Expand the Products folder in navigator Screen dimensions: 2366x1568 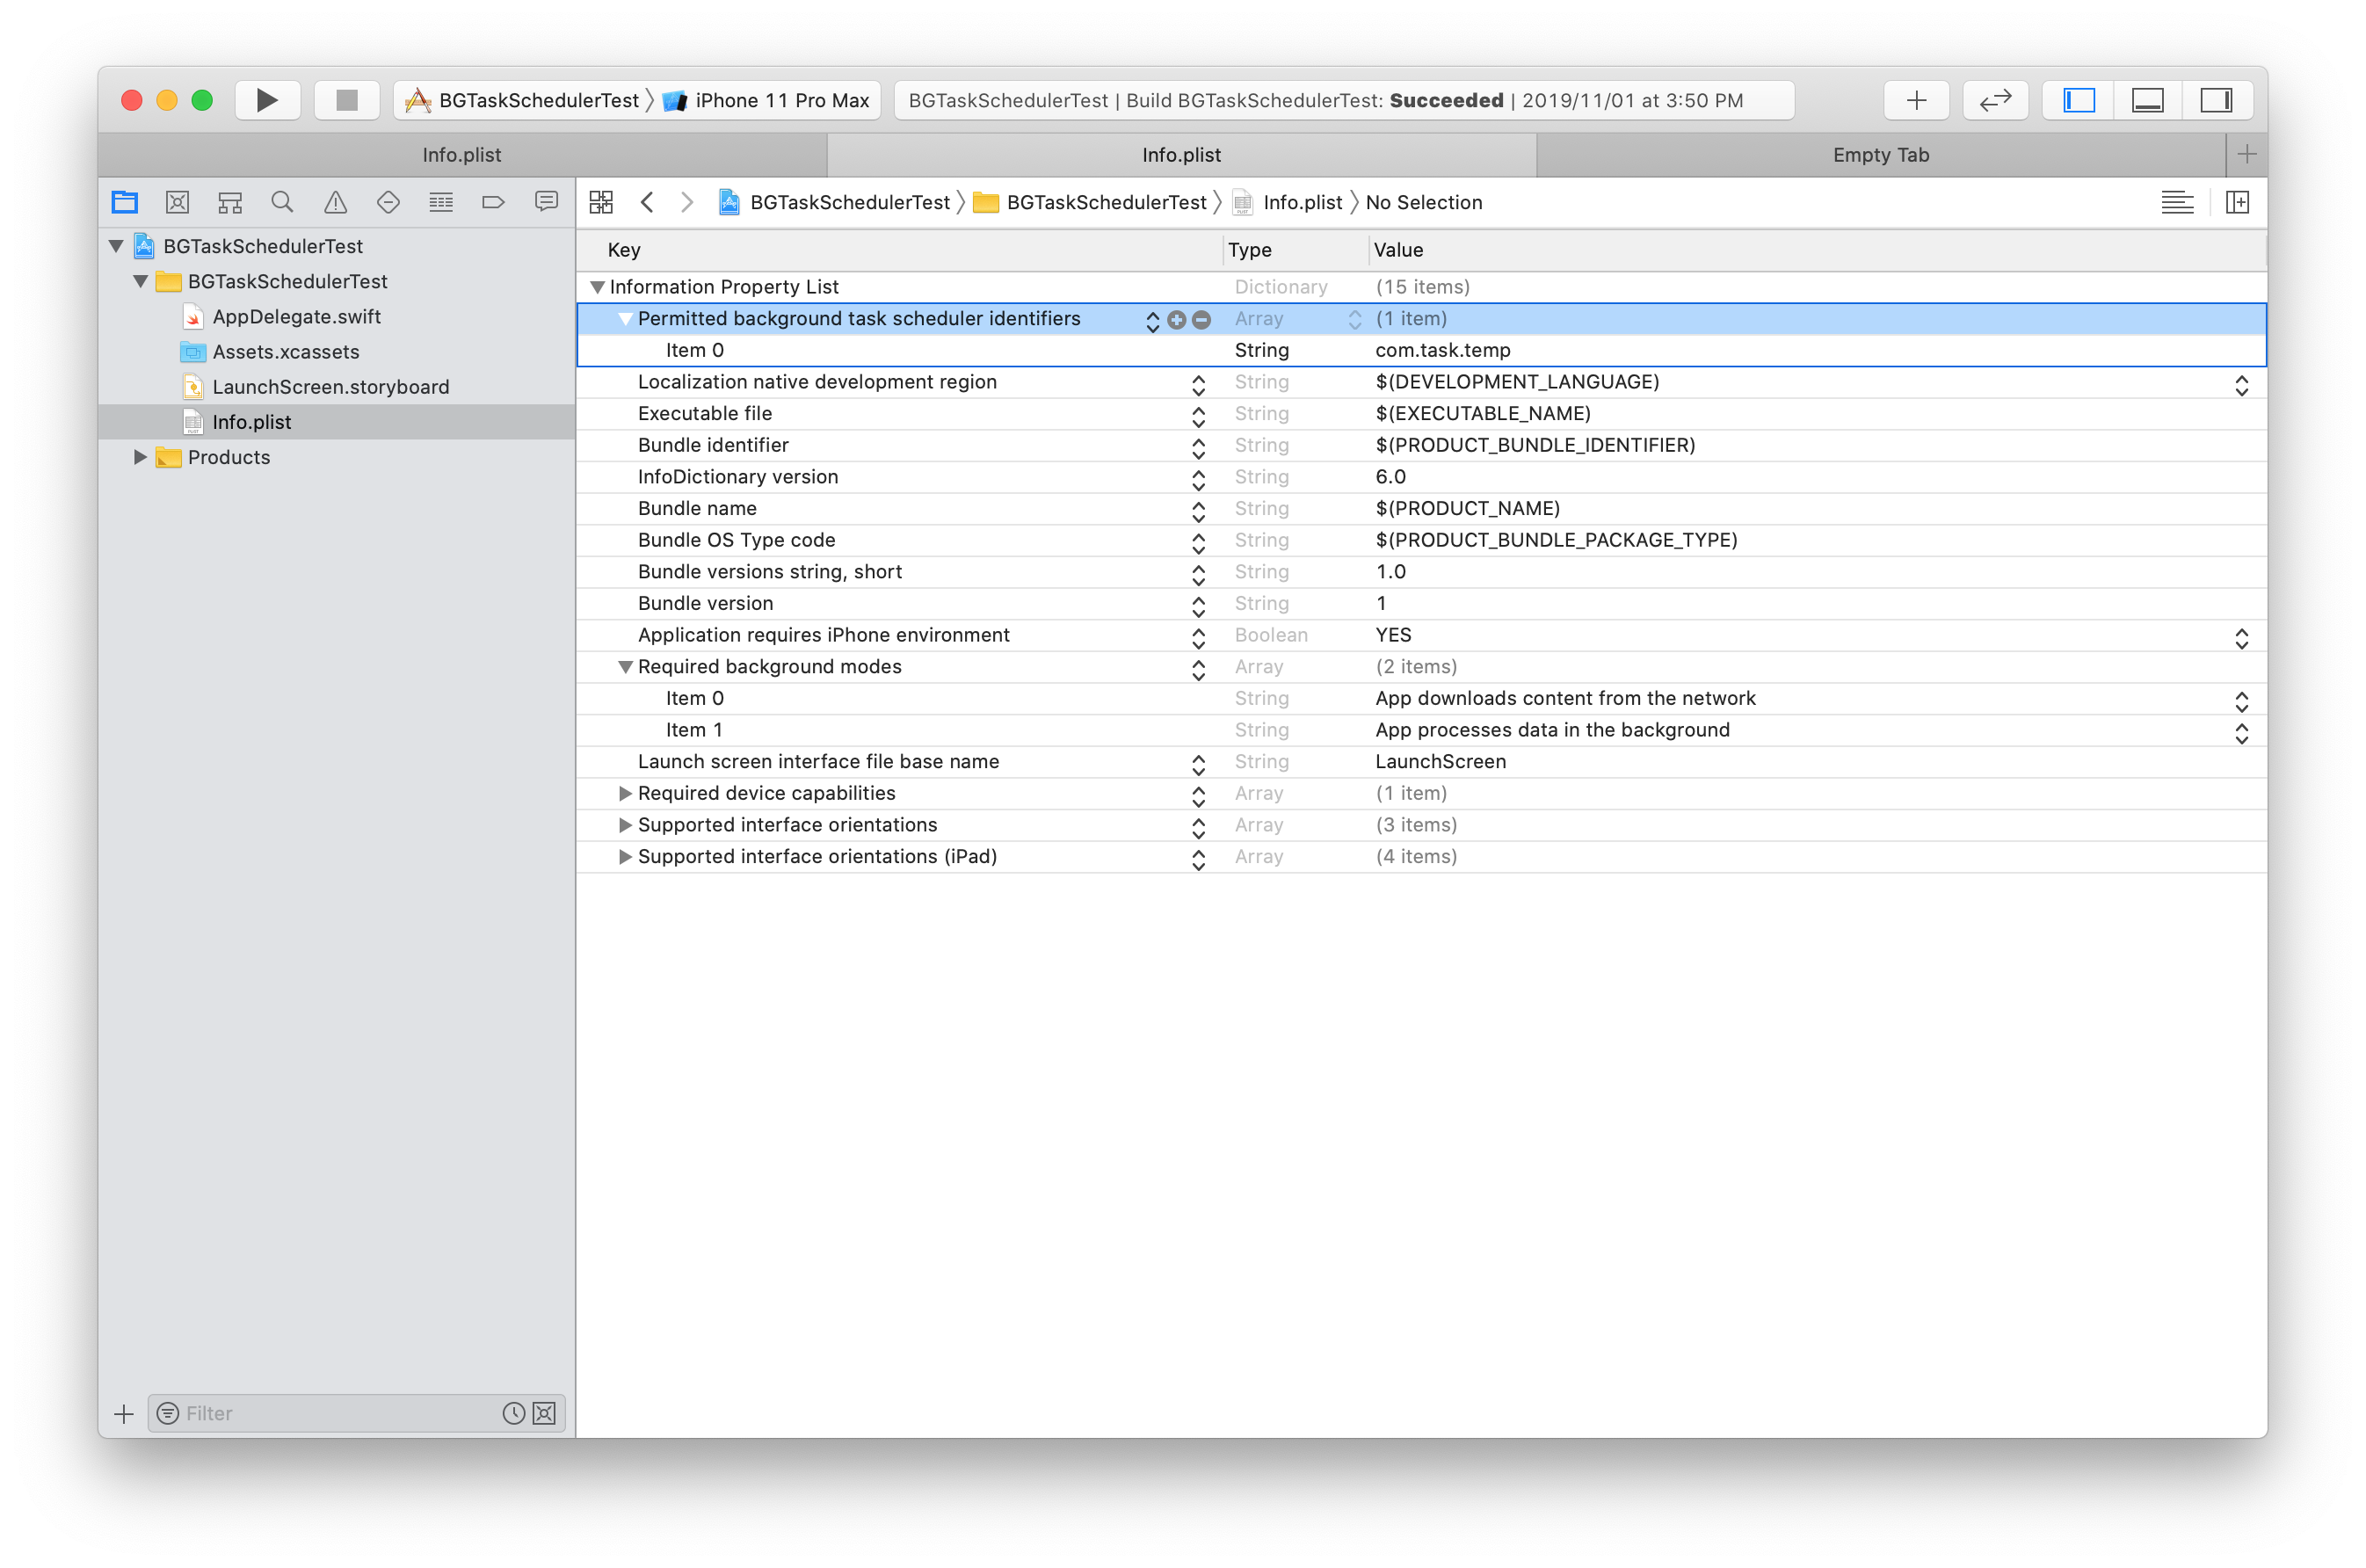[140, 457]
